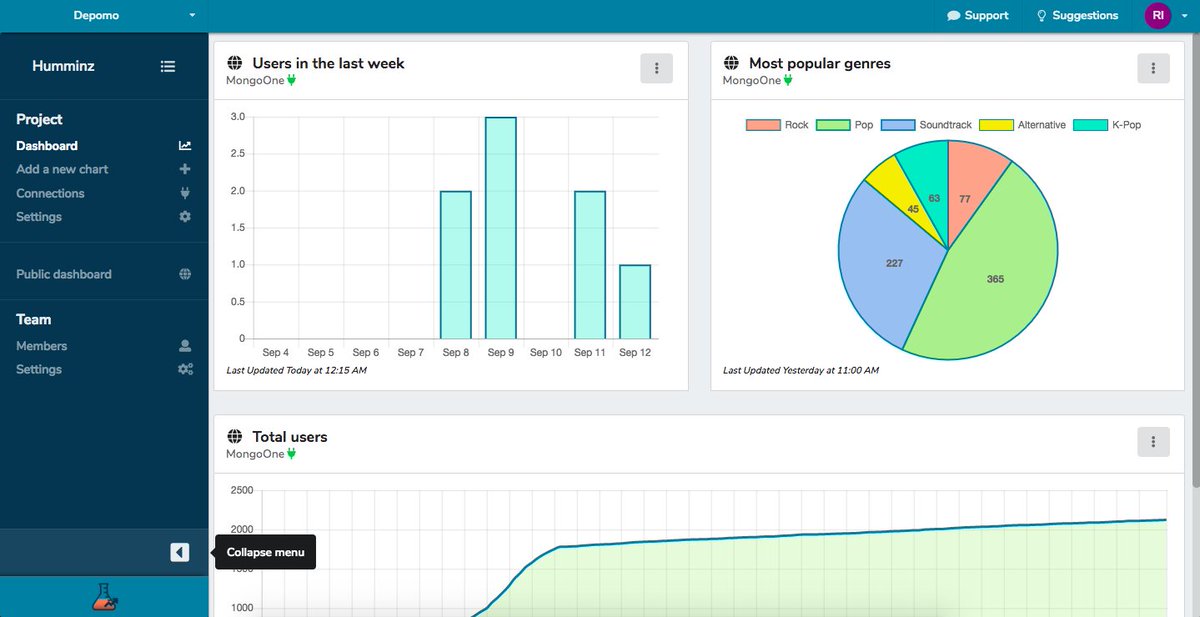Screen dimensions: 1200x617
Task: Open the Public dashboard item
Action: (x=64, y=274)
